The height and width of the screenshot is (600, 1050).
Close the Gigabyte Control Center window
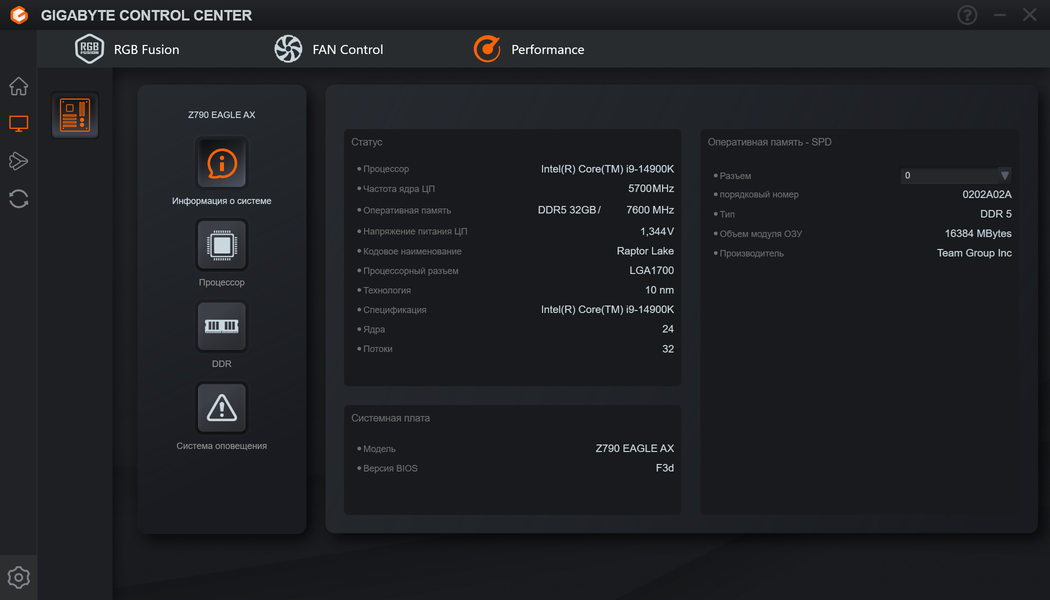click(x=1030, y=15)
